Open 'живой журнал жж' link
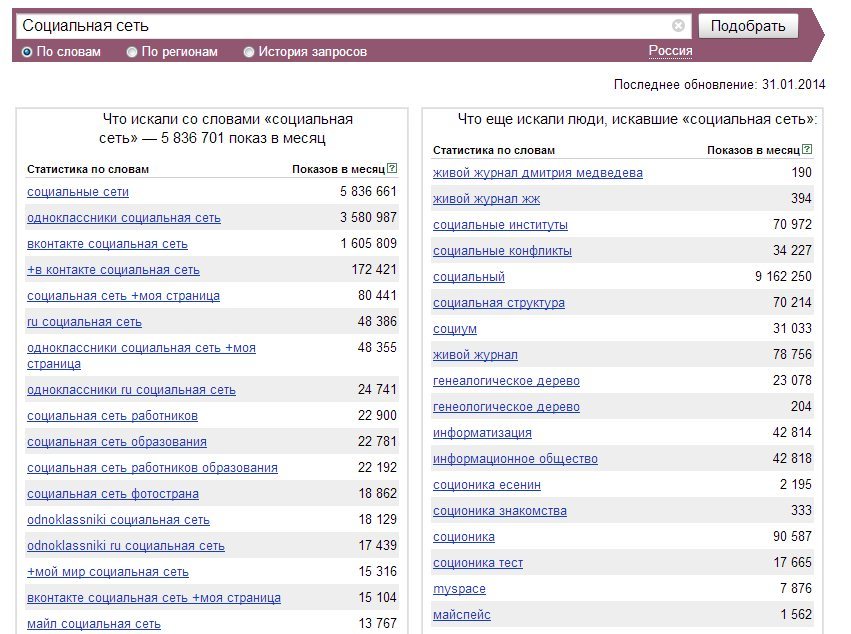Screen dimensions: 851x634 tap(486, 199)
